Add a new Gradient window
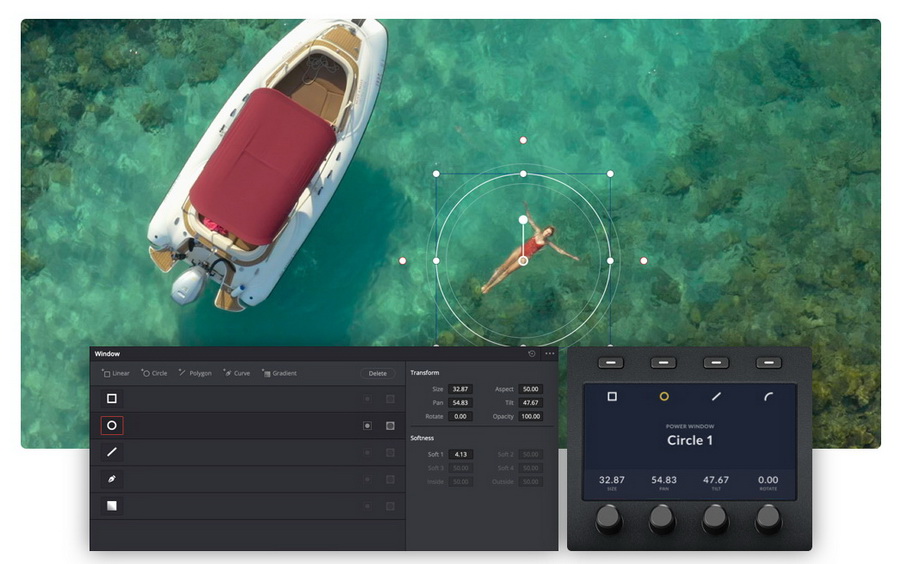Viewport: 900px width, 564px height. [x=279, y=373]
